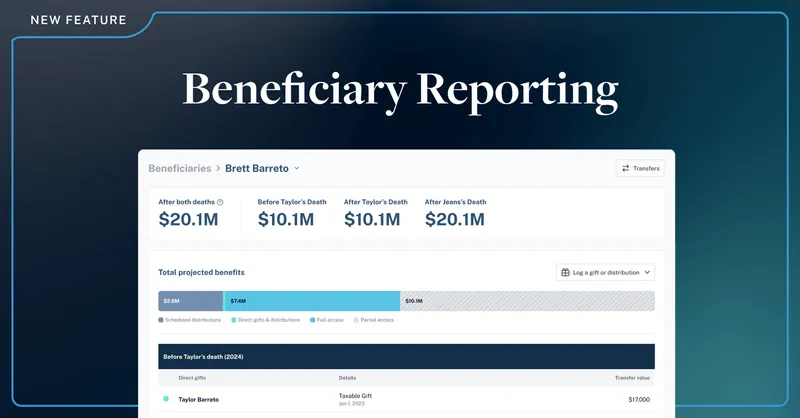Click the Details column header
The width and height of the screenshot is (800, 418).
click(347, 378)
